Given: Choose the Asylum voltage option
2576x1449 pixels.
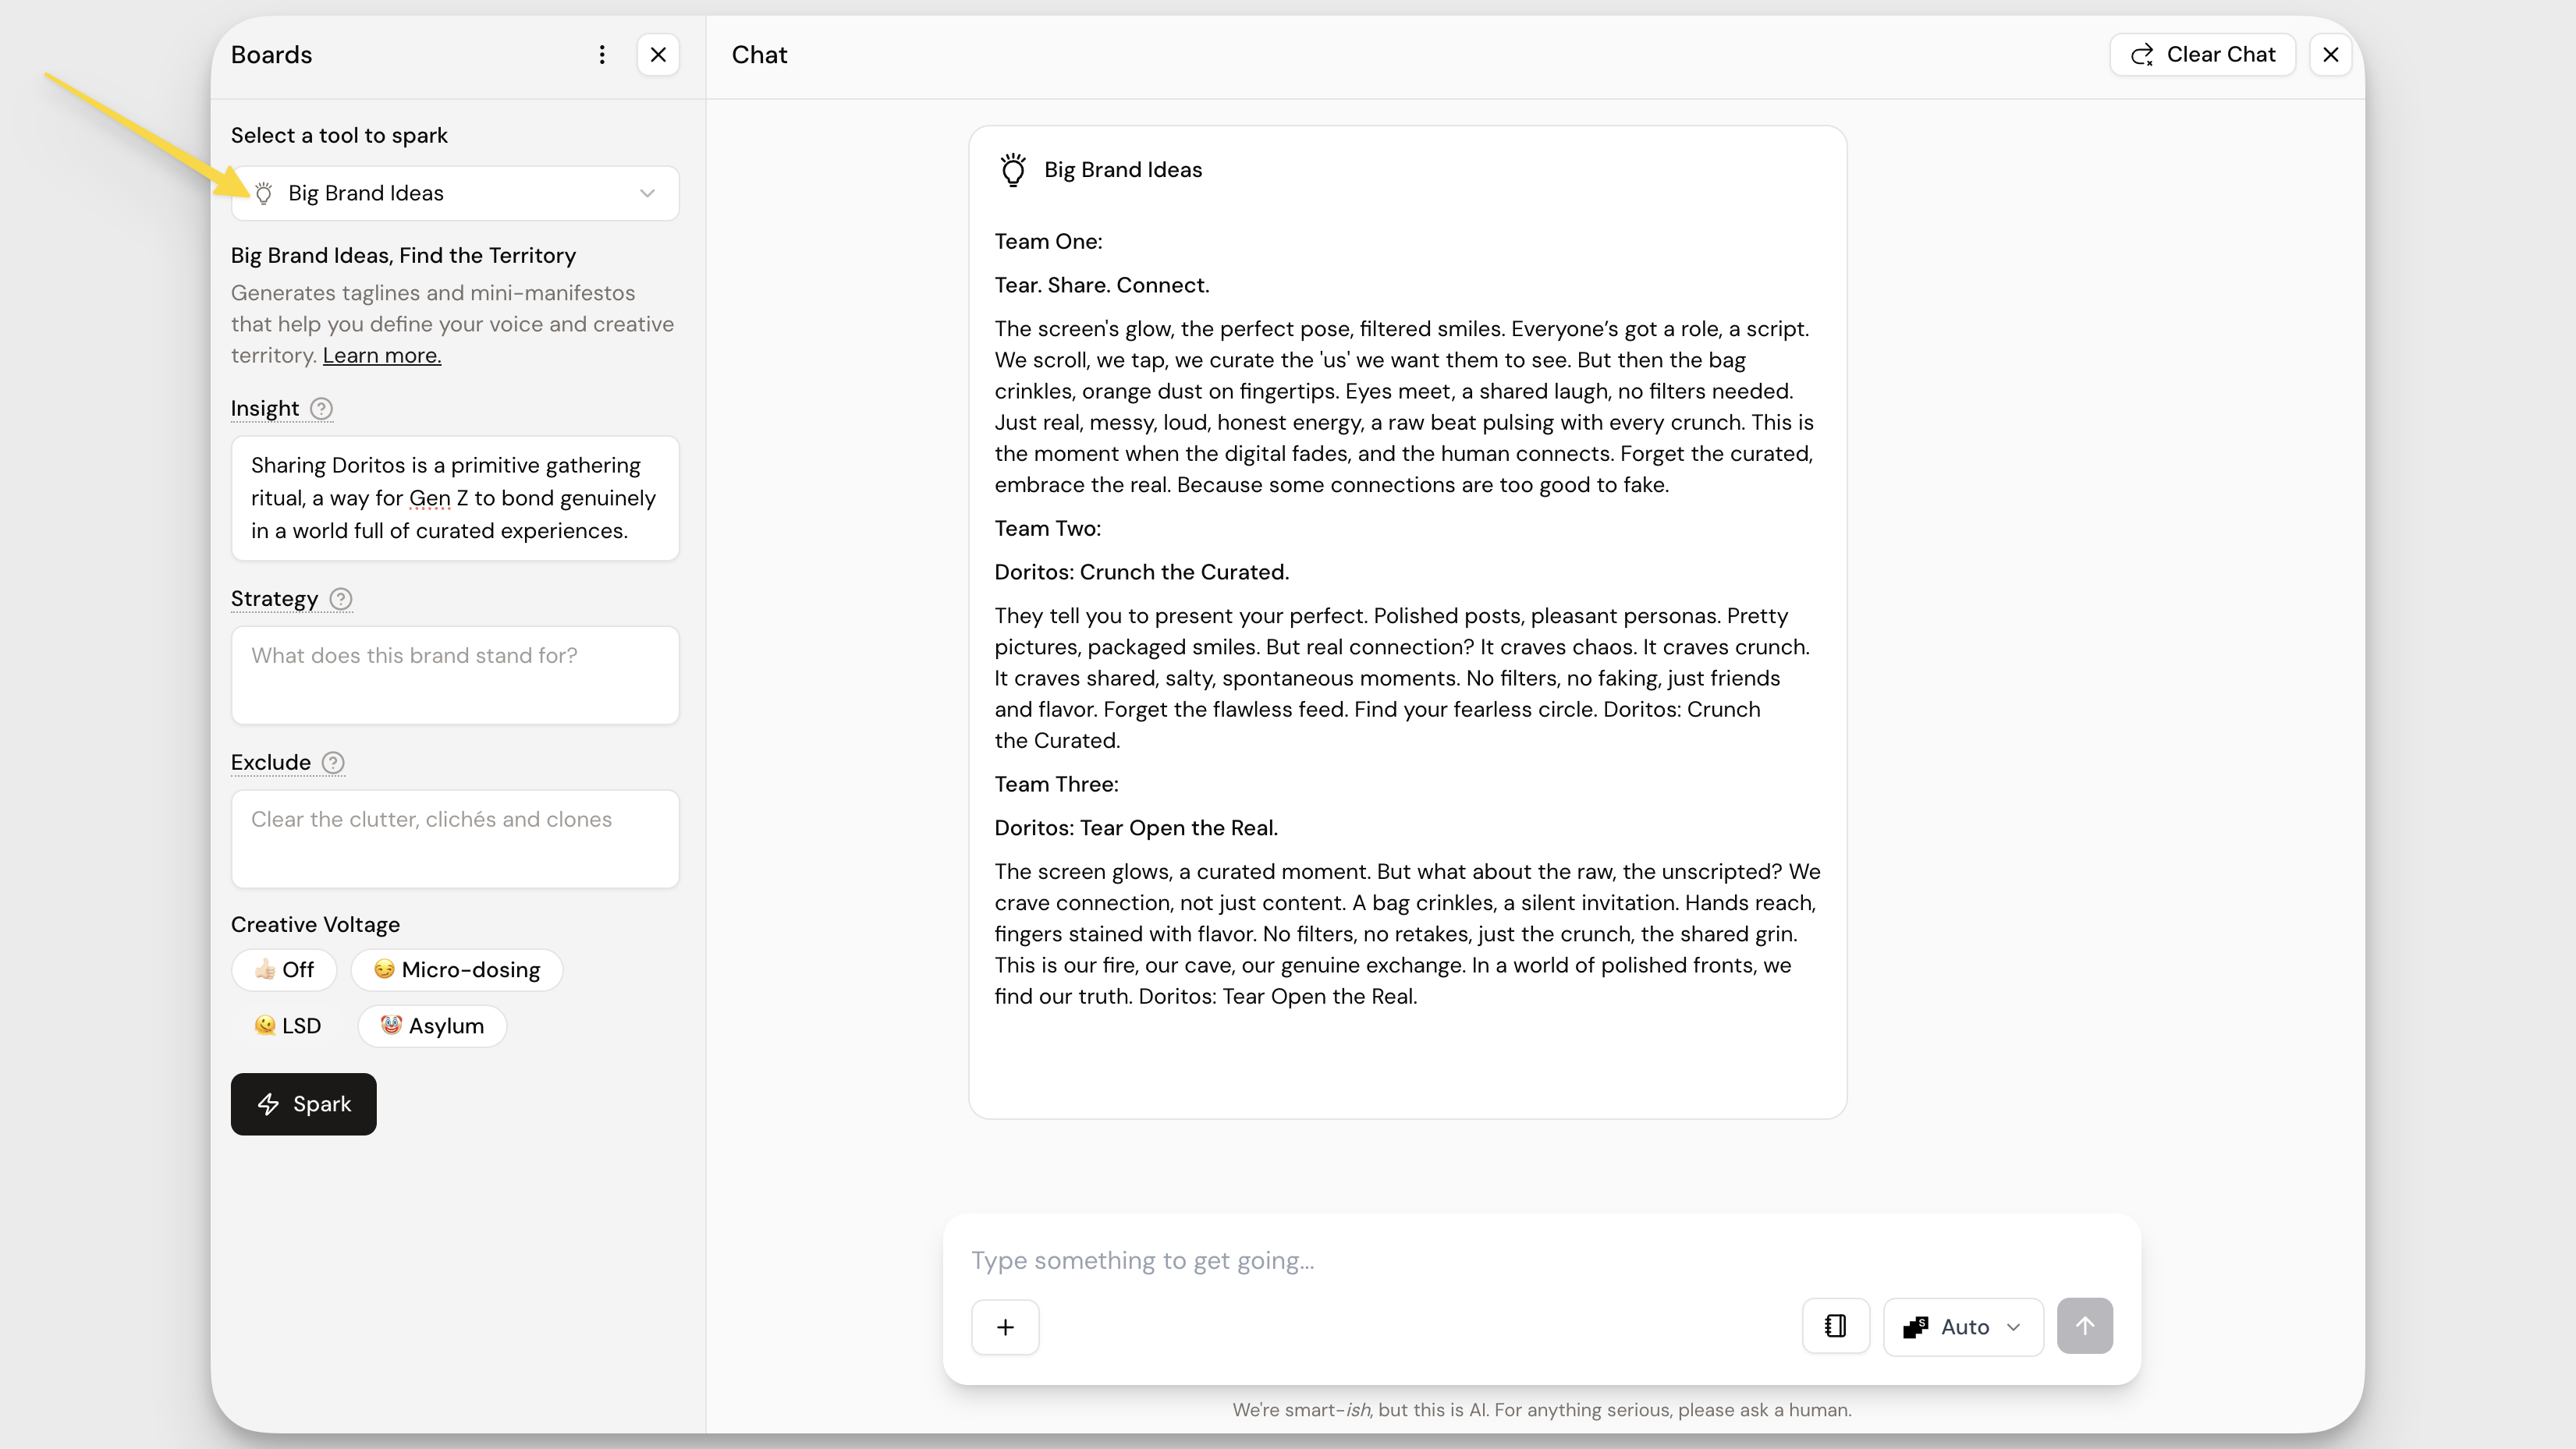Looking at the screenshot, I should (432, 1026).
